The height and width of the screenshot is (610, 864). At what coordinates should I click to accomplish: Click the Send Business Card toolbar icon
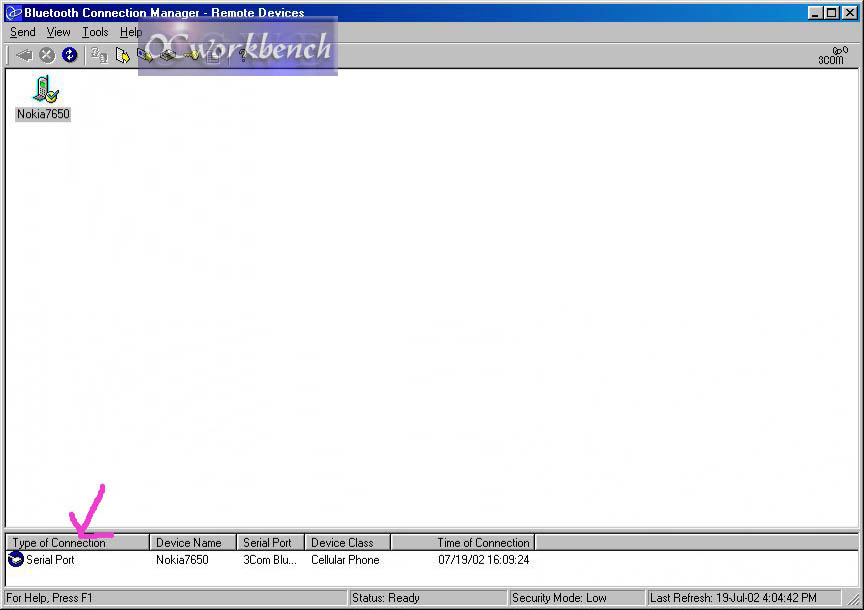coord(145,55)
